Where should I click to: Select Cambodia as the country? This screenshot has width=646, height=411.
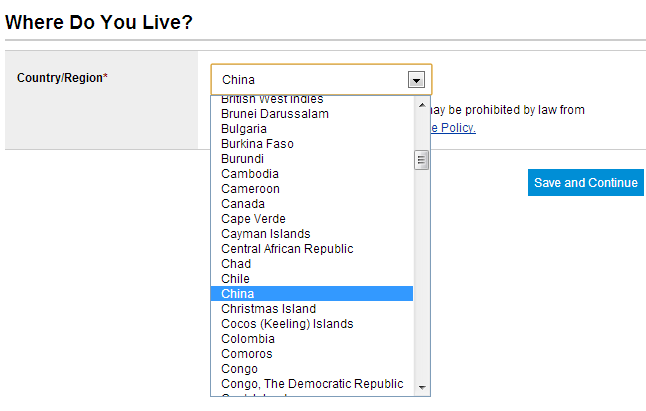[x=250, y=174]
